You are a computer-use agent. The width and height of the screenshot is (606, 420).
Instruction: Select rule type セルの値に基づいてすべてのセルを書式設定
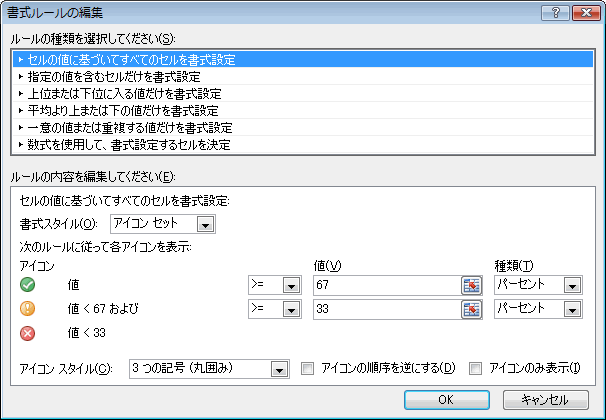303,60
